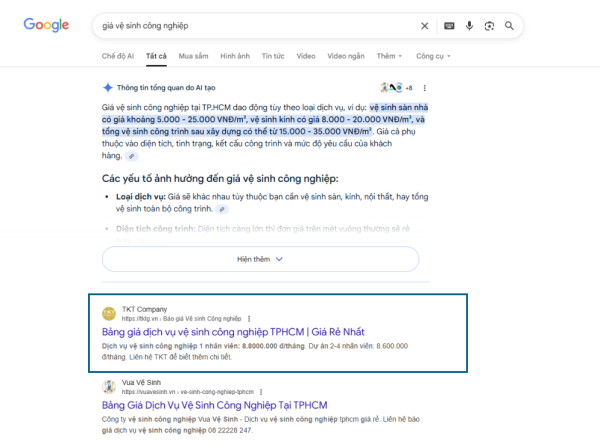Screen dimensions: 600x447
Task: Switch to the Hình ảnh tab
Action: pos(235,56)
